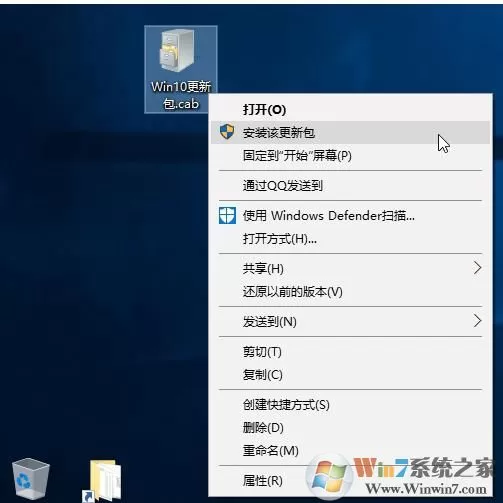Image resolution: width=503 pixels, height=503 pixels.
Task: Select the Recycle Bin desktop icon
Action: (30, 479)
